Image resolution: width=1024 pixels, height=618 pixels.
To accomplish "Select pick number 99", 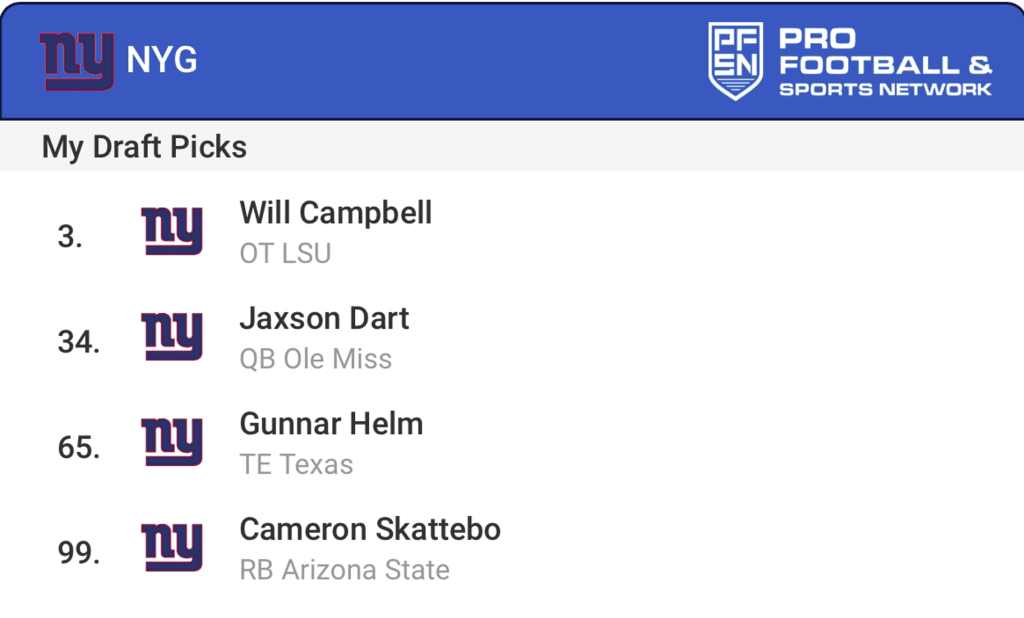I will [78, 553].
